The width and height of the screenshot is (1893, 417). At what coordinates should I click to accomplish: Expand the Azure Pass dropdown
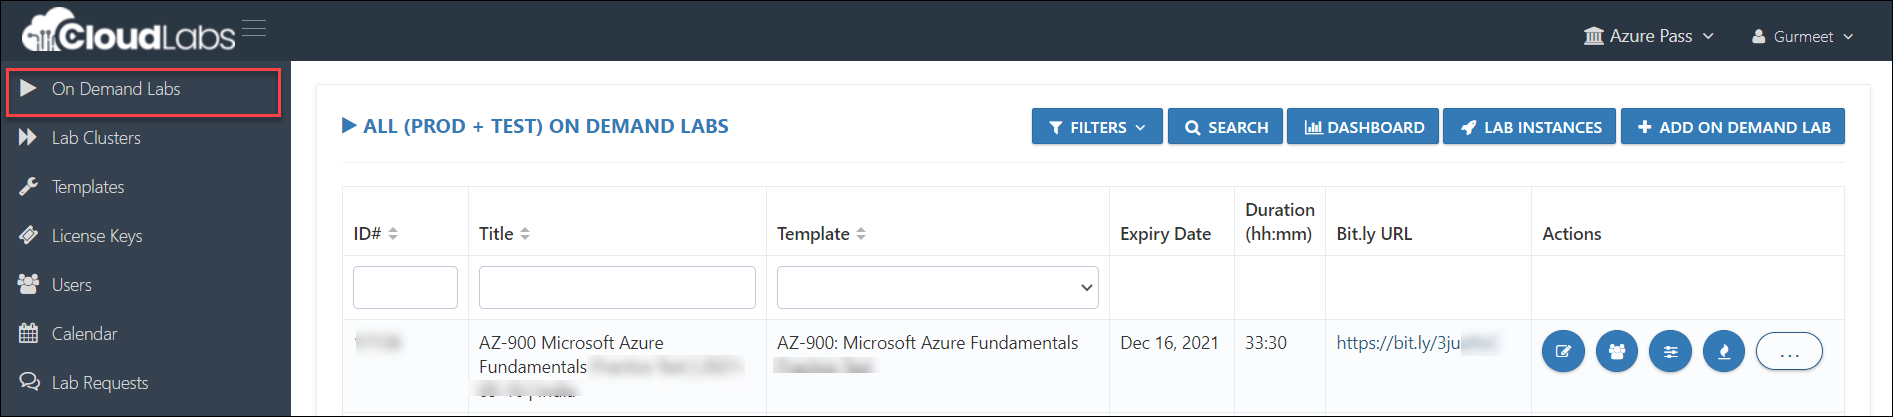tap(1649, 36)
